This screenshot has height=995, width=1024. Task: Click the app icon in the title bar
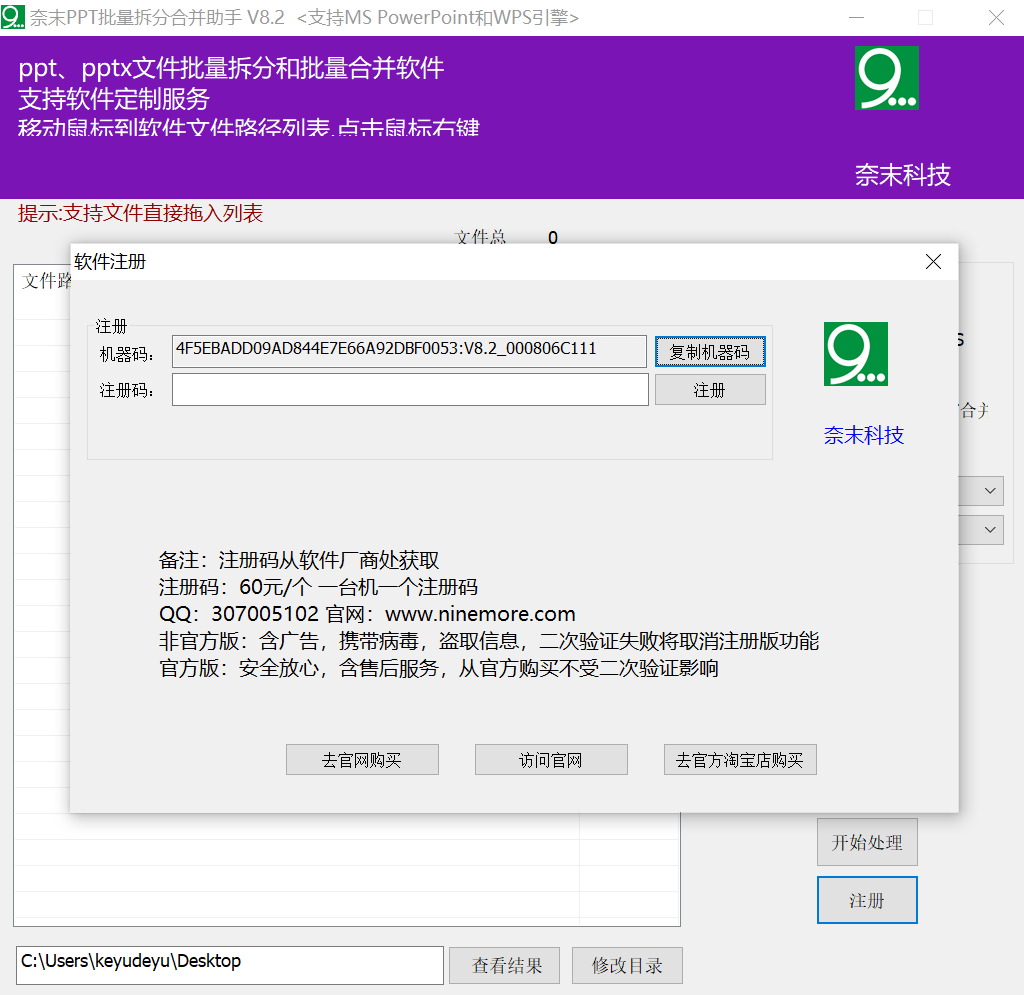[12, 17]
